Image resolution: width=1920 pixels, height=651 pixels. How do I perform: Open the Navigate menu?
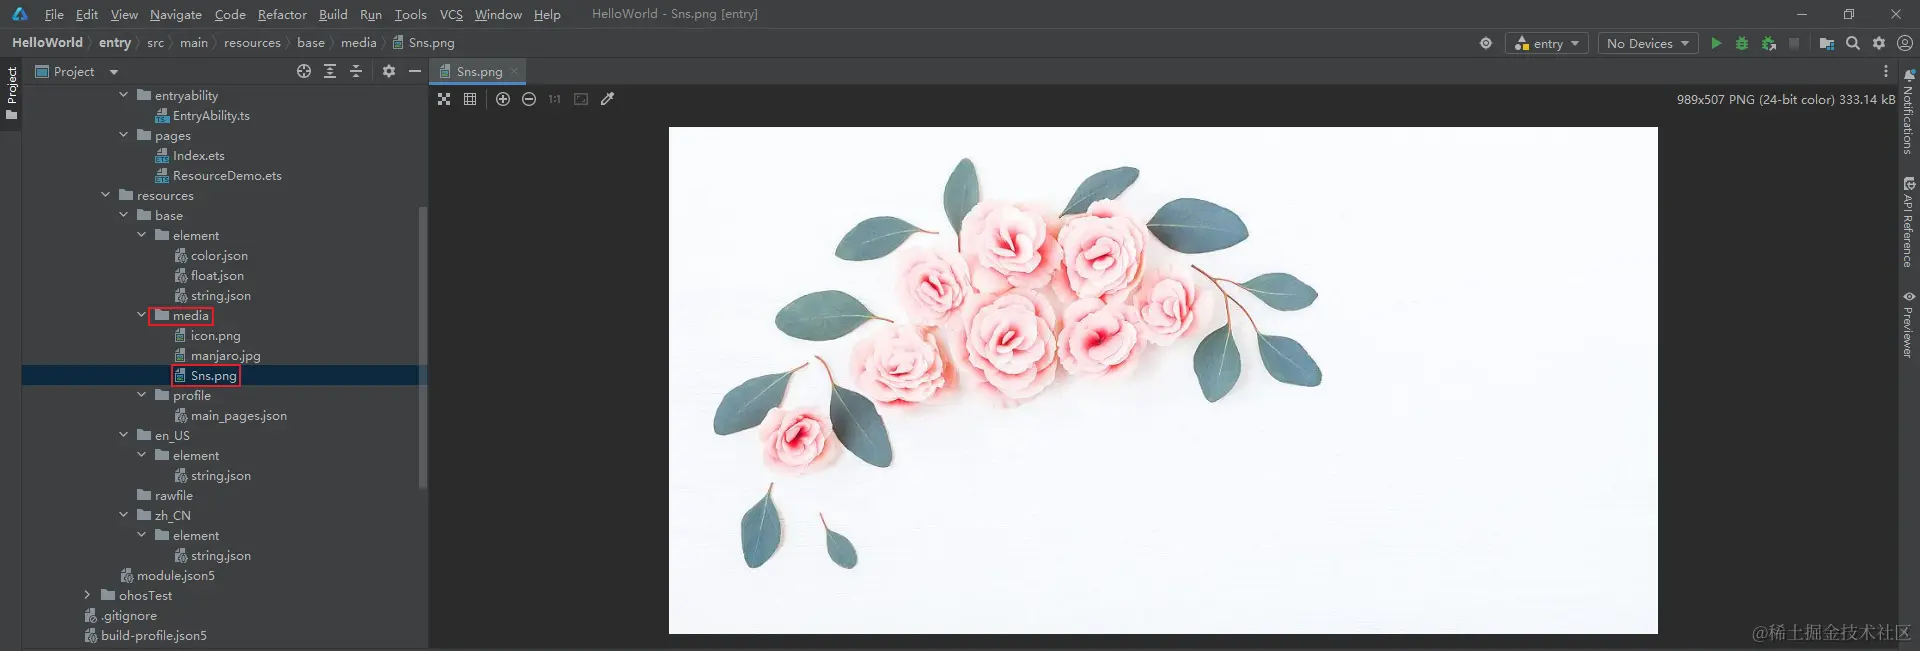[x=176, y=14]
